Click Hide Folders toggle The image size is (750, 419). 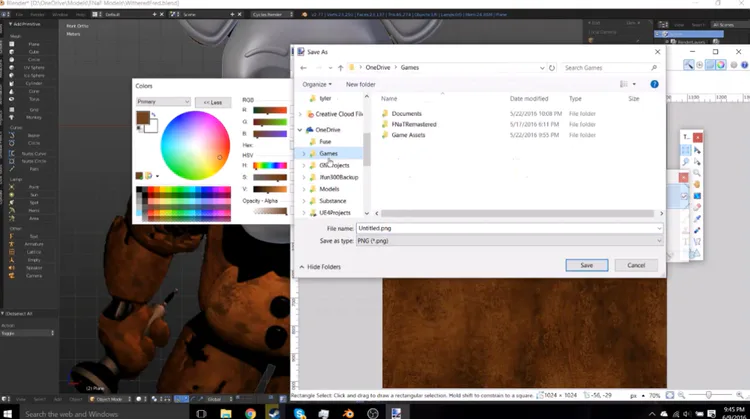point(320,267)
